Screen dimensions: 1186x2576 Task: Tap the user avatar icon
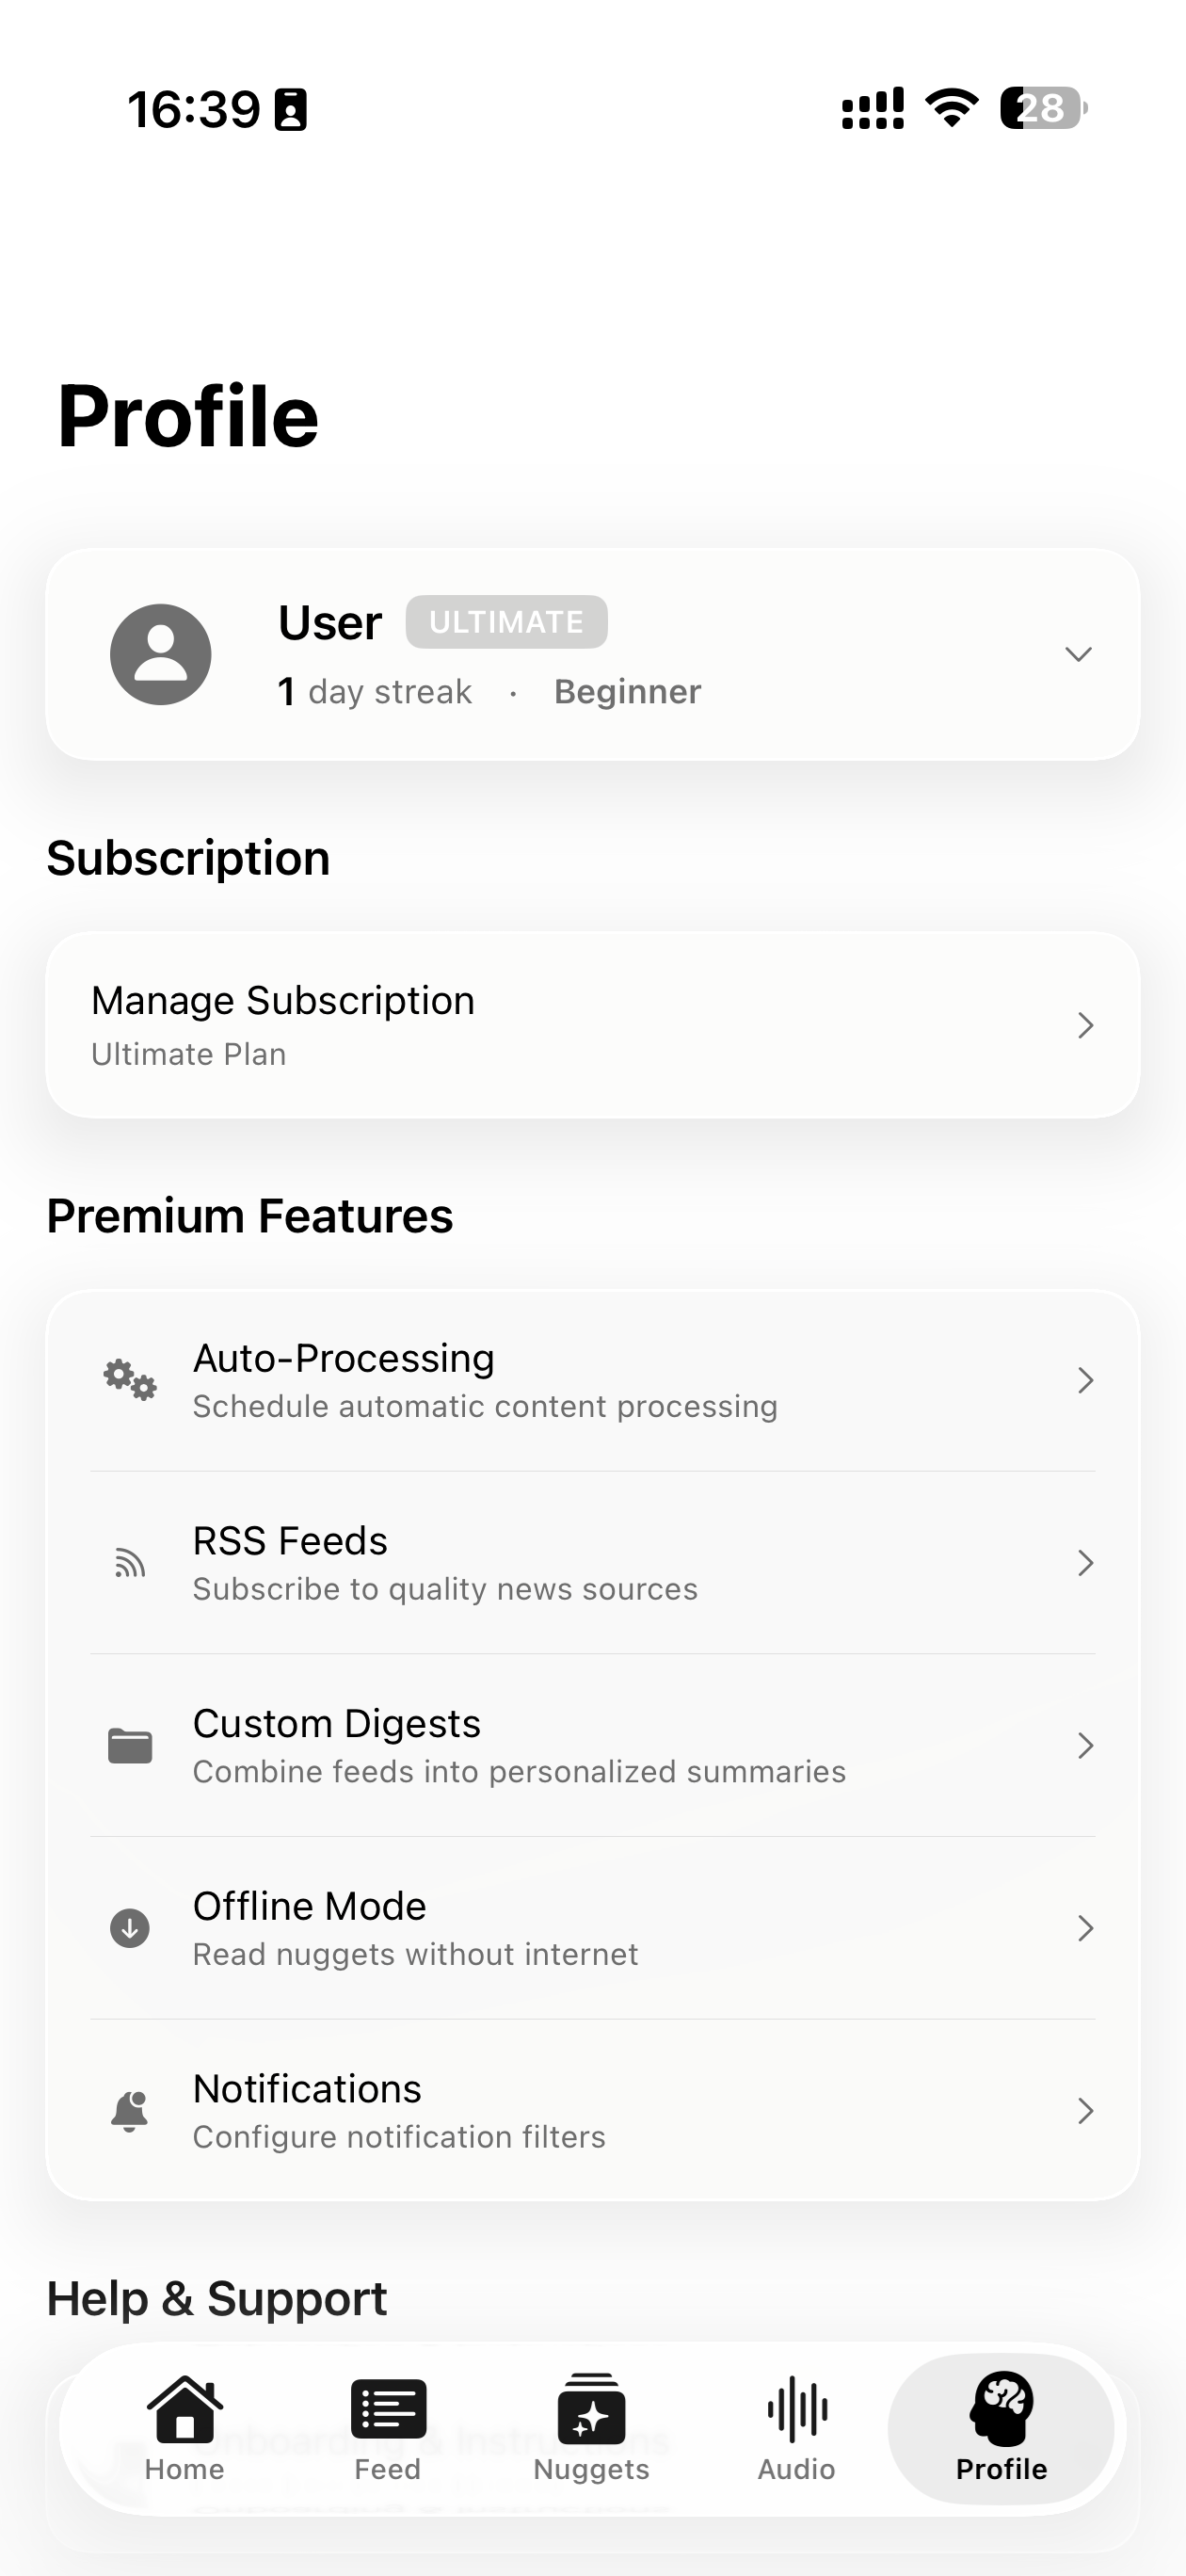pyautogui.click(x=160, y=654)
